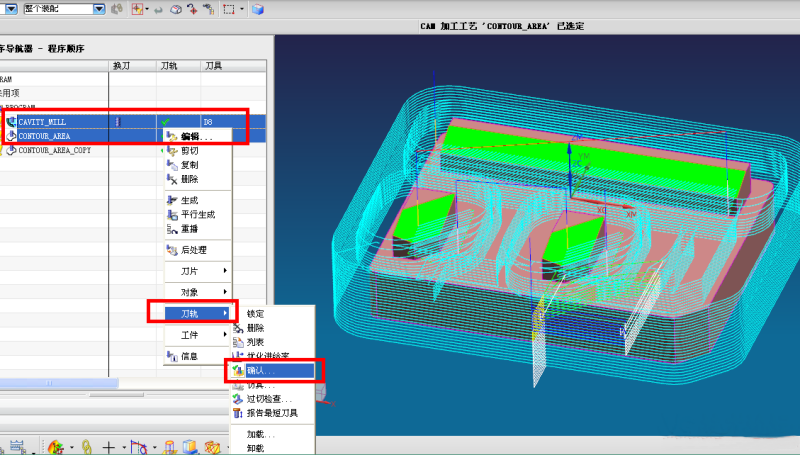Click the 刀具 column header
800x455 pixels.
click(x=214, y=65)
